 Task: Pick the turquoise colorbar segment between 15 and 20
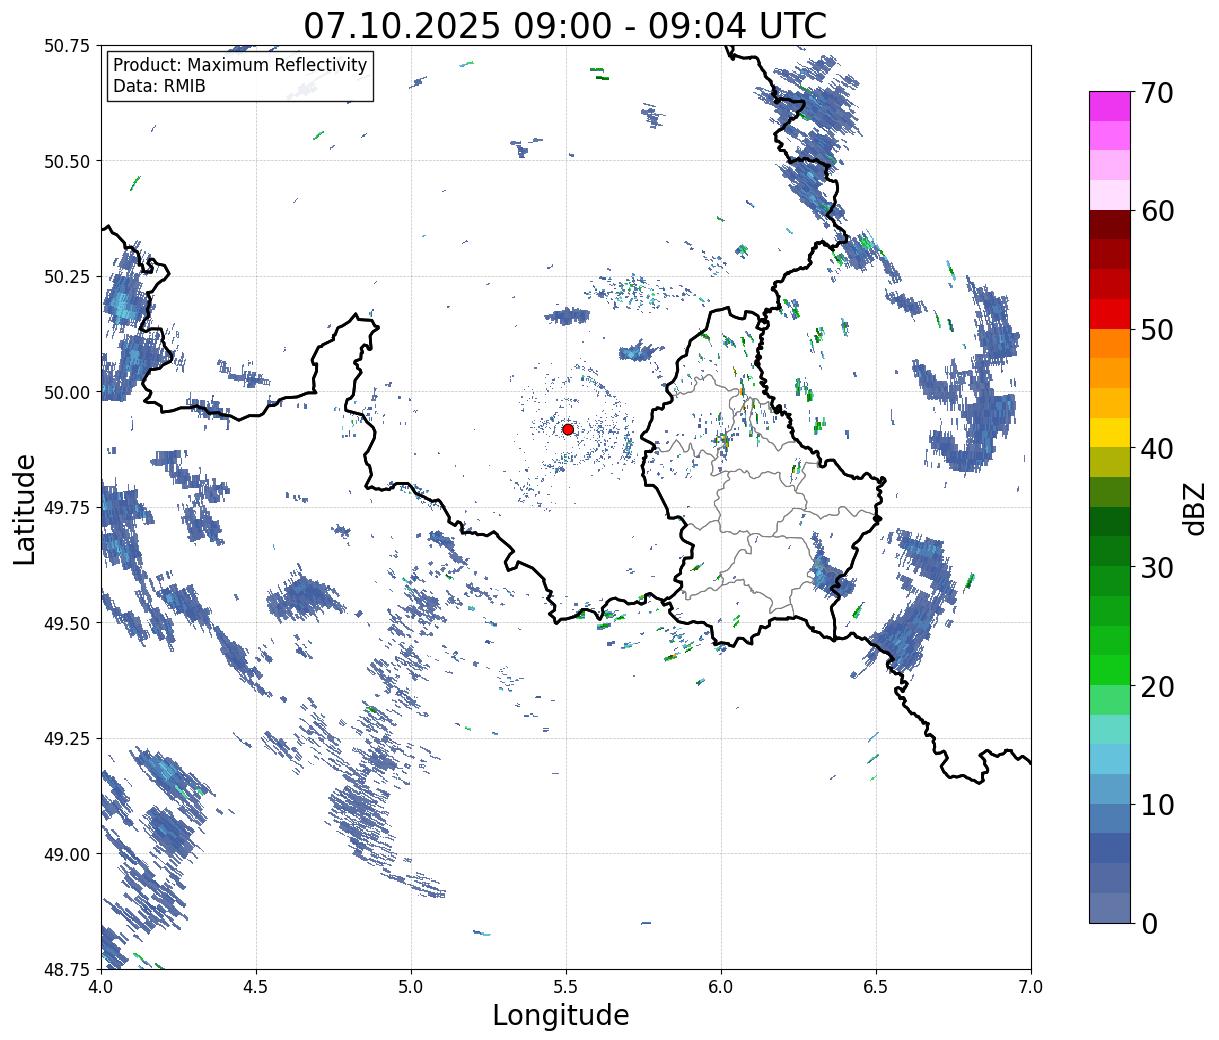pos(1110,730)
